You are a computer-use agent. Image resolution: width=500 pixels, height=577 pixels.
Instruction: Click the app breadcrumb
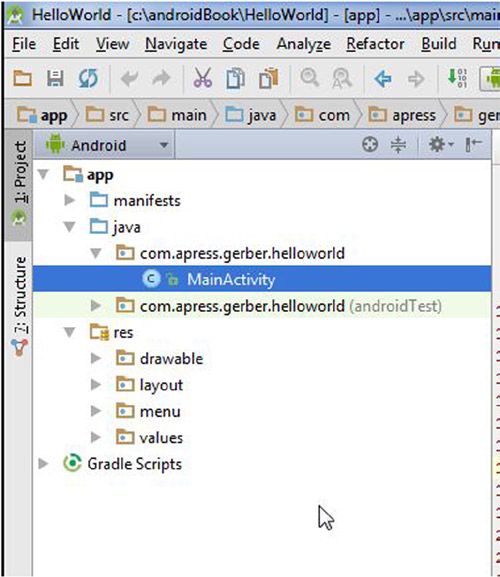tap(43, 116)
